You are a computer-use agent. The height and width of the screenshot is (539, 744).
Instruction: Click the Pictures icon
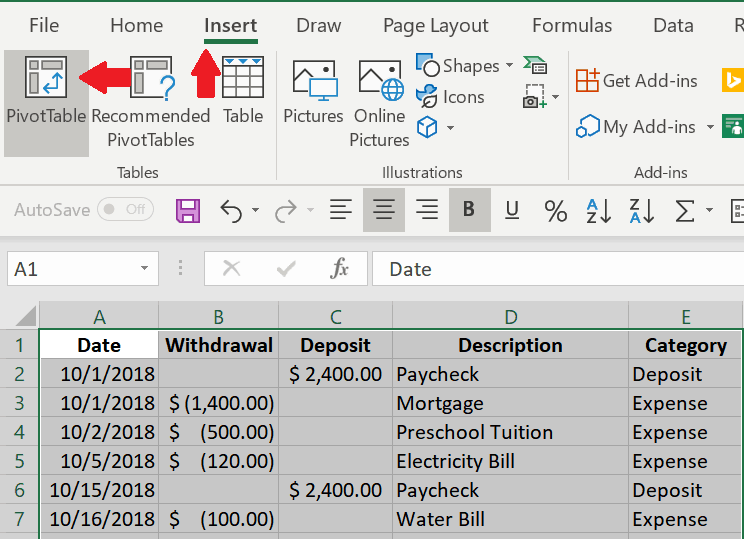313,90
